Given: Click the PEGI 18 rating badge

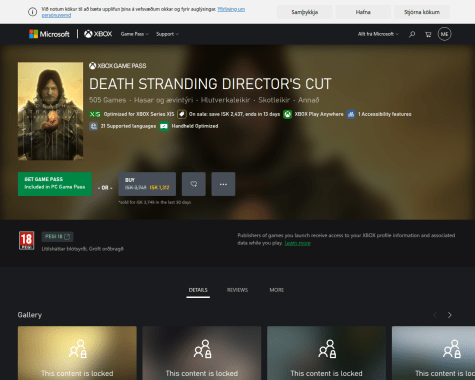Looking at the screenshot, I should tap(26, 241).
